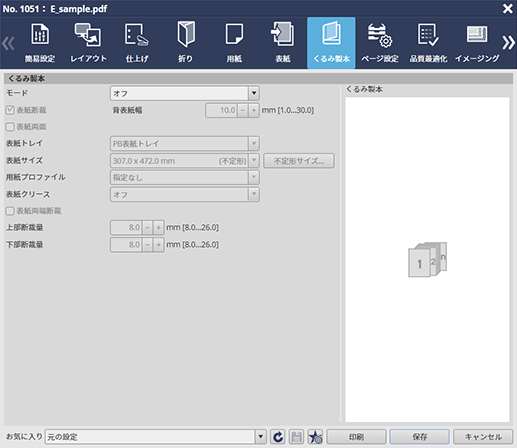Click the キャンセル cancel button
The height and width of the screenshot is (448, 517).
[x=483, y=437]
